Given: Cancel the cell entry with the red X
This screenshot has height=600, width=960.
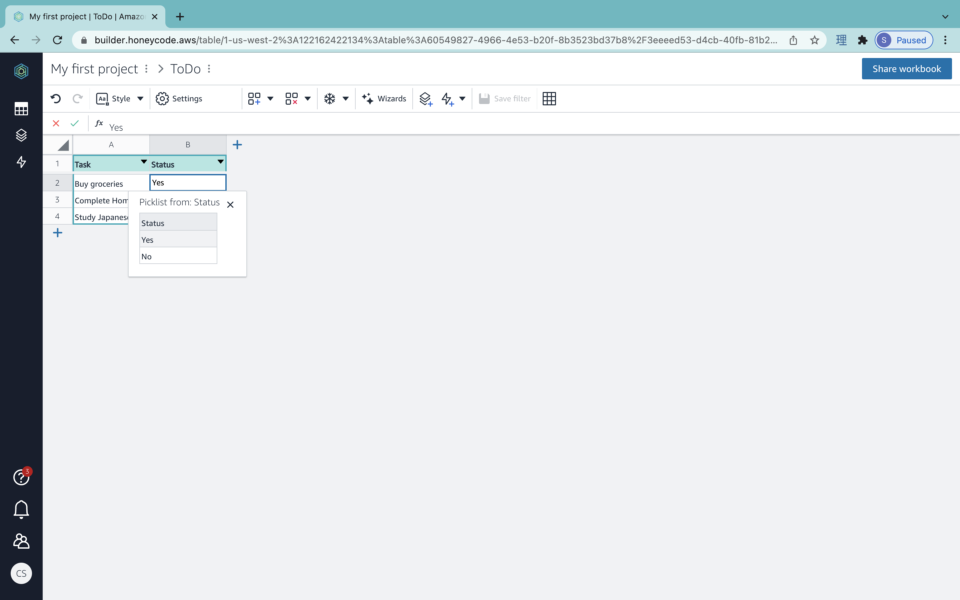Looking at the screenshot, I should click(55, 123).
